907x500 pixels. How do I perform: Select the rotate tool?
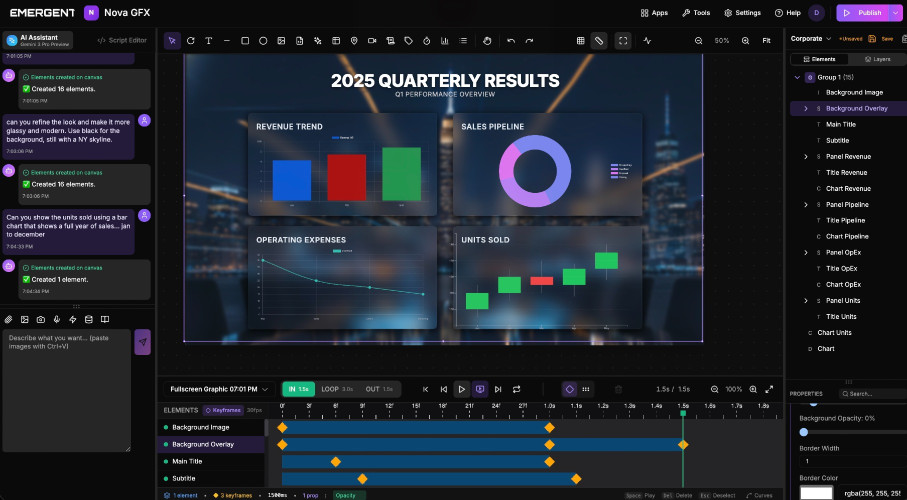190,41
